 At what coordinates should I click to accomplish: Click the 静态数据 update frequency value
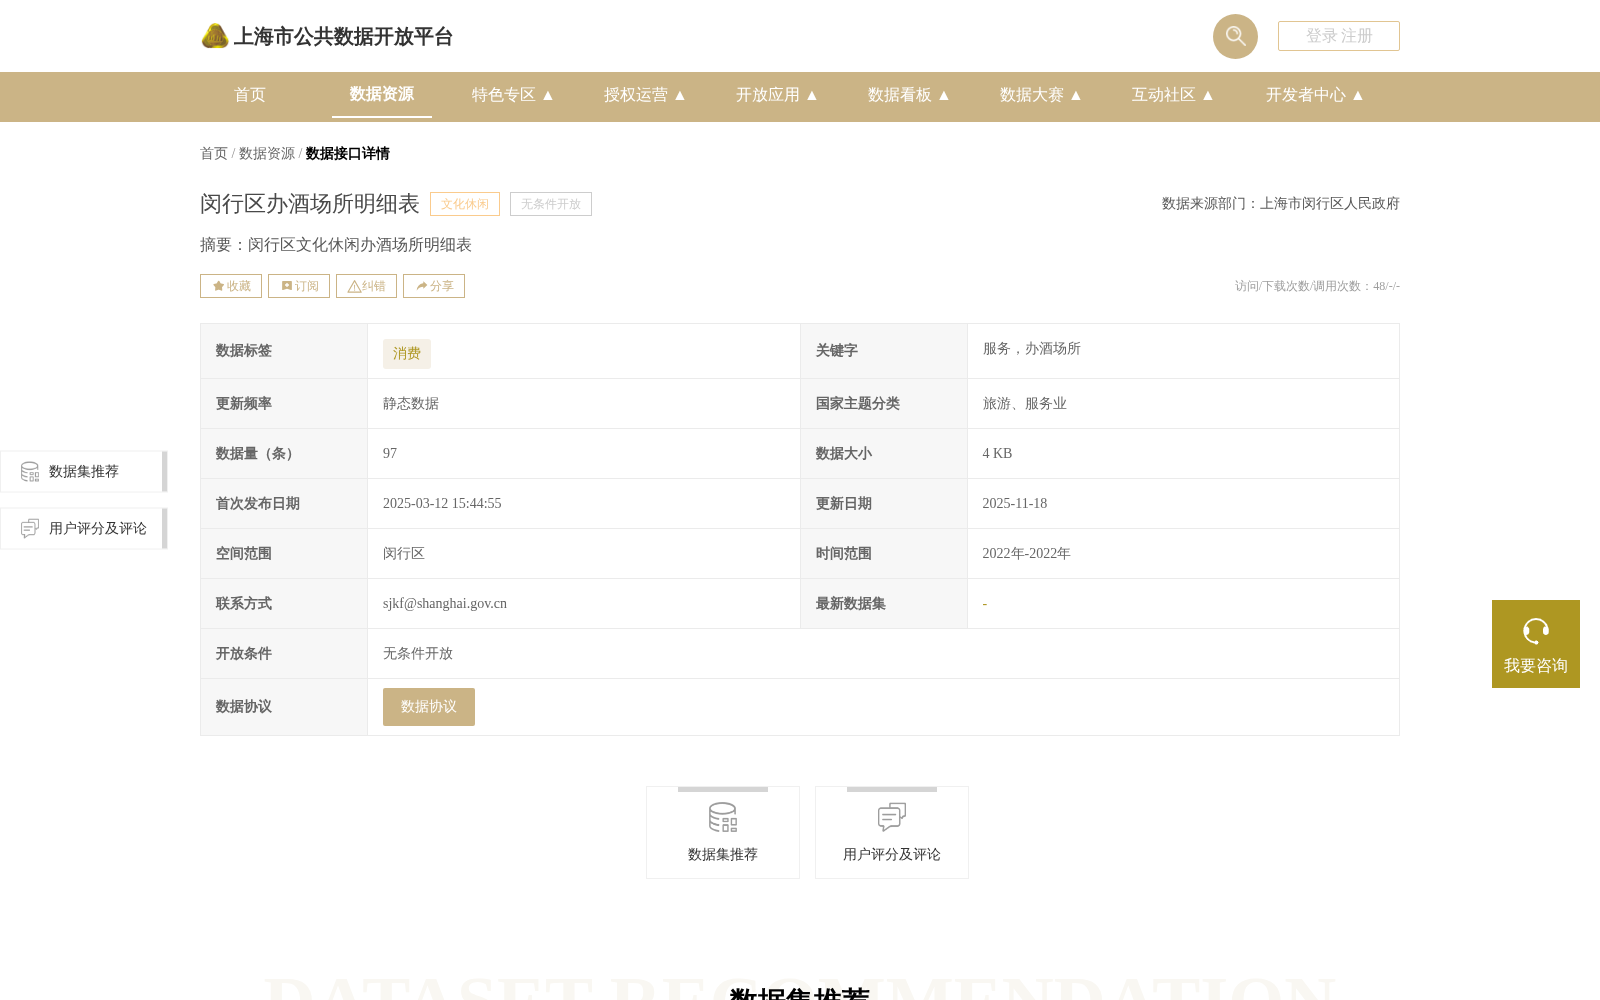411,404
